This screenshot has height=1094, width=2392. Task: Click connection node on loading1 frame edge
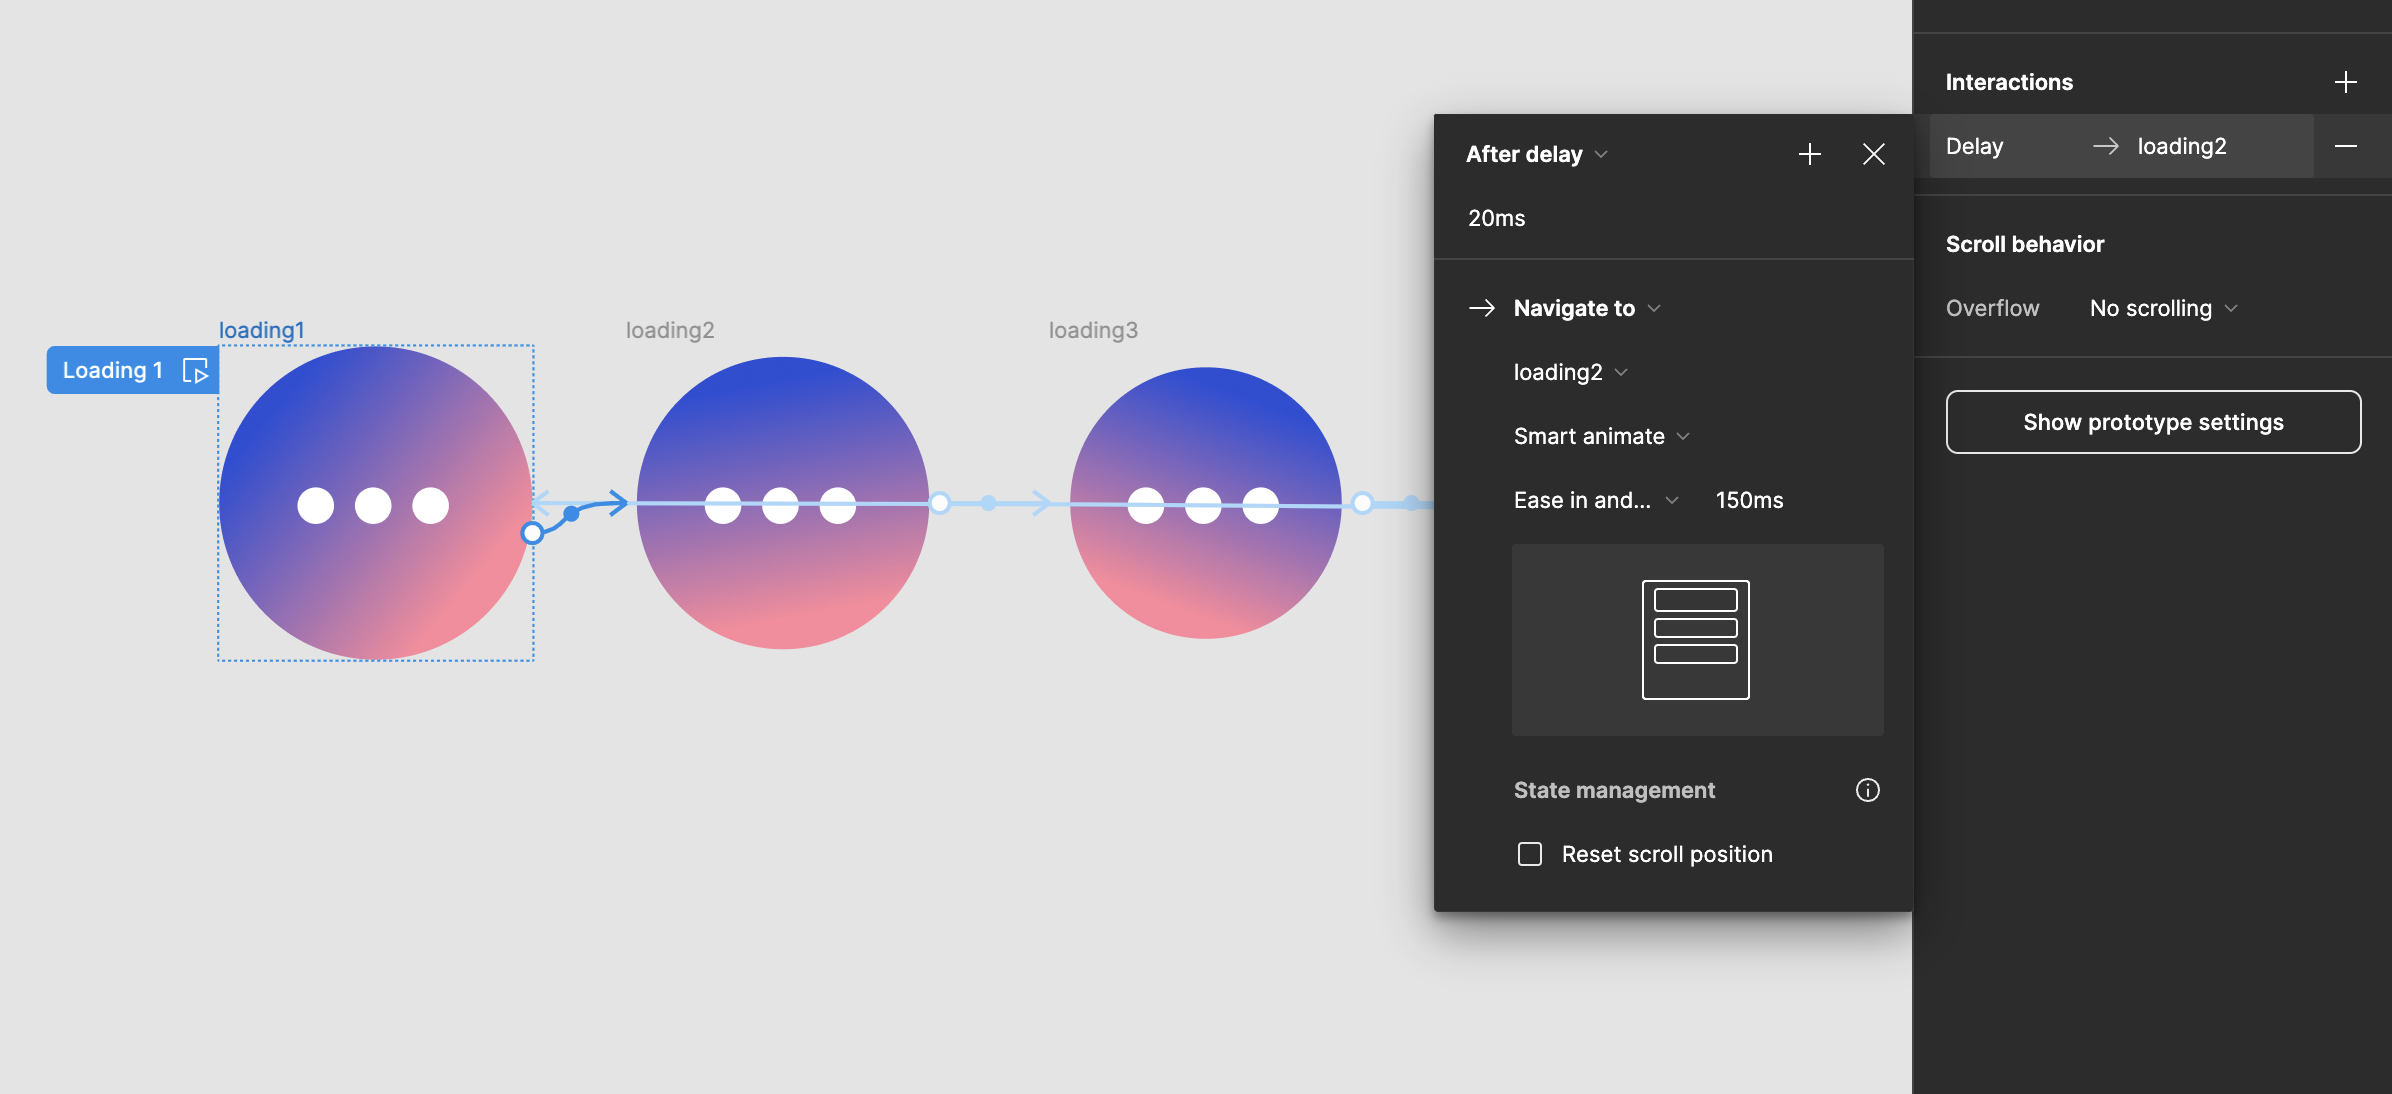tap(533, 533)
